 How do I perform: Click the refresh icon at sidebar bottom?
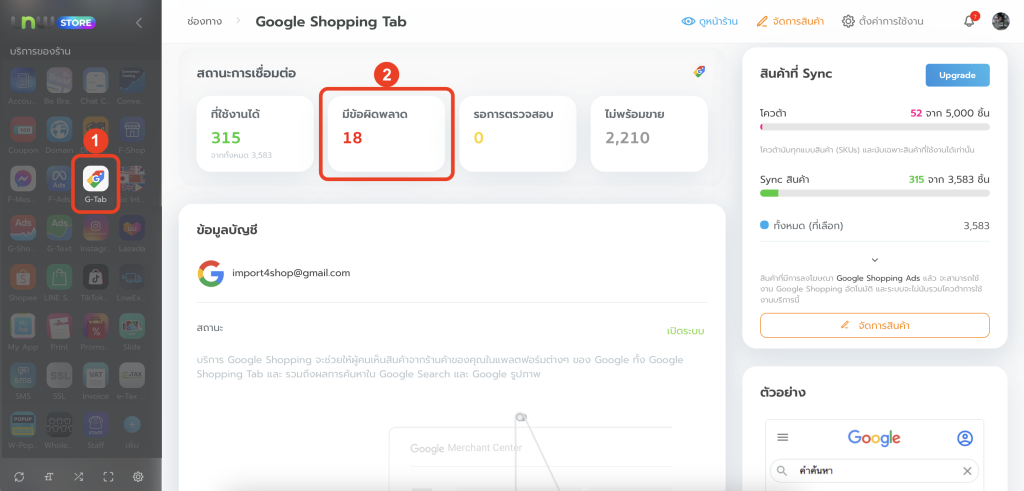pyautogui.click(x=19, y=476)
